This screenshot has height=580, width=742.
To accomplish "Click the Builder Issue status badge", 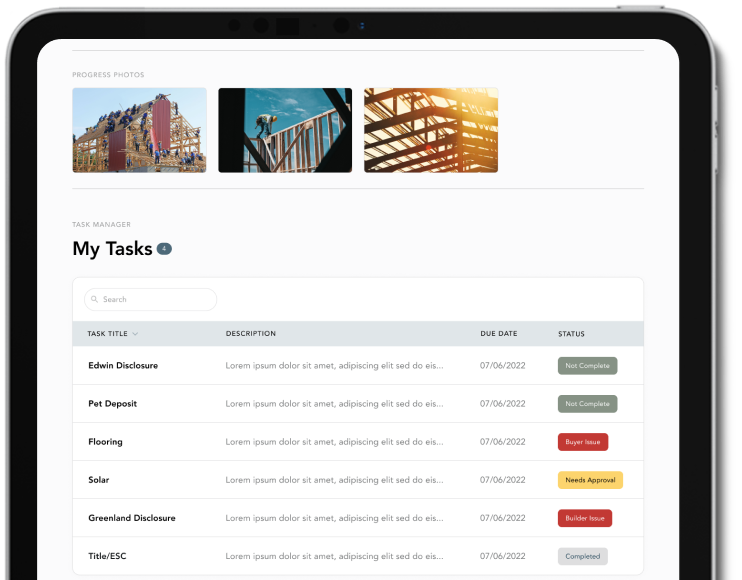I will 585,518.
